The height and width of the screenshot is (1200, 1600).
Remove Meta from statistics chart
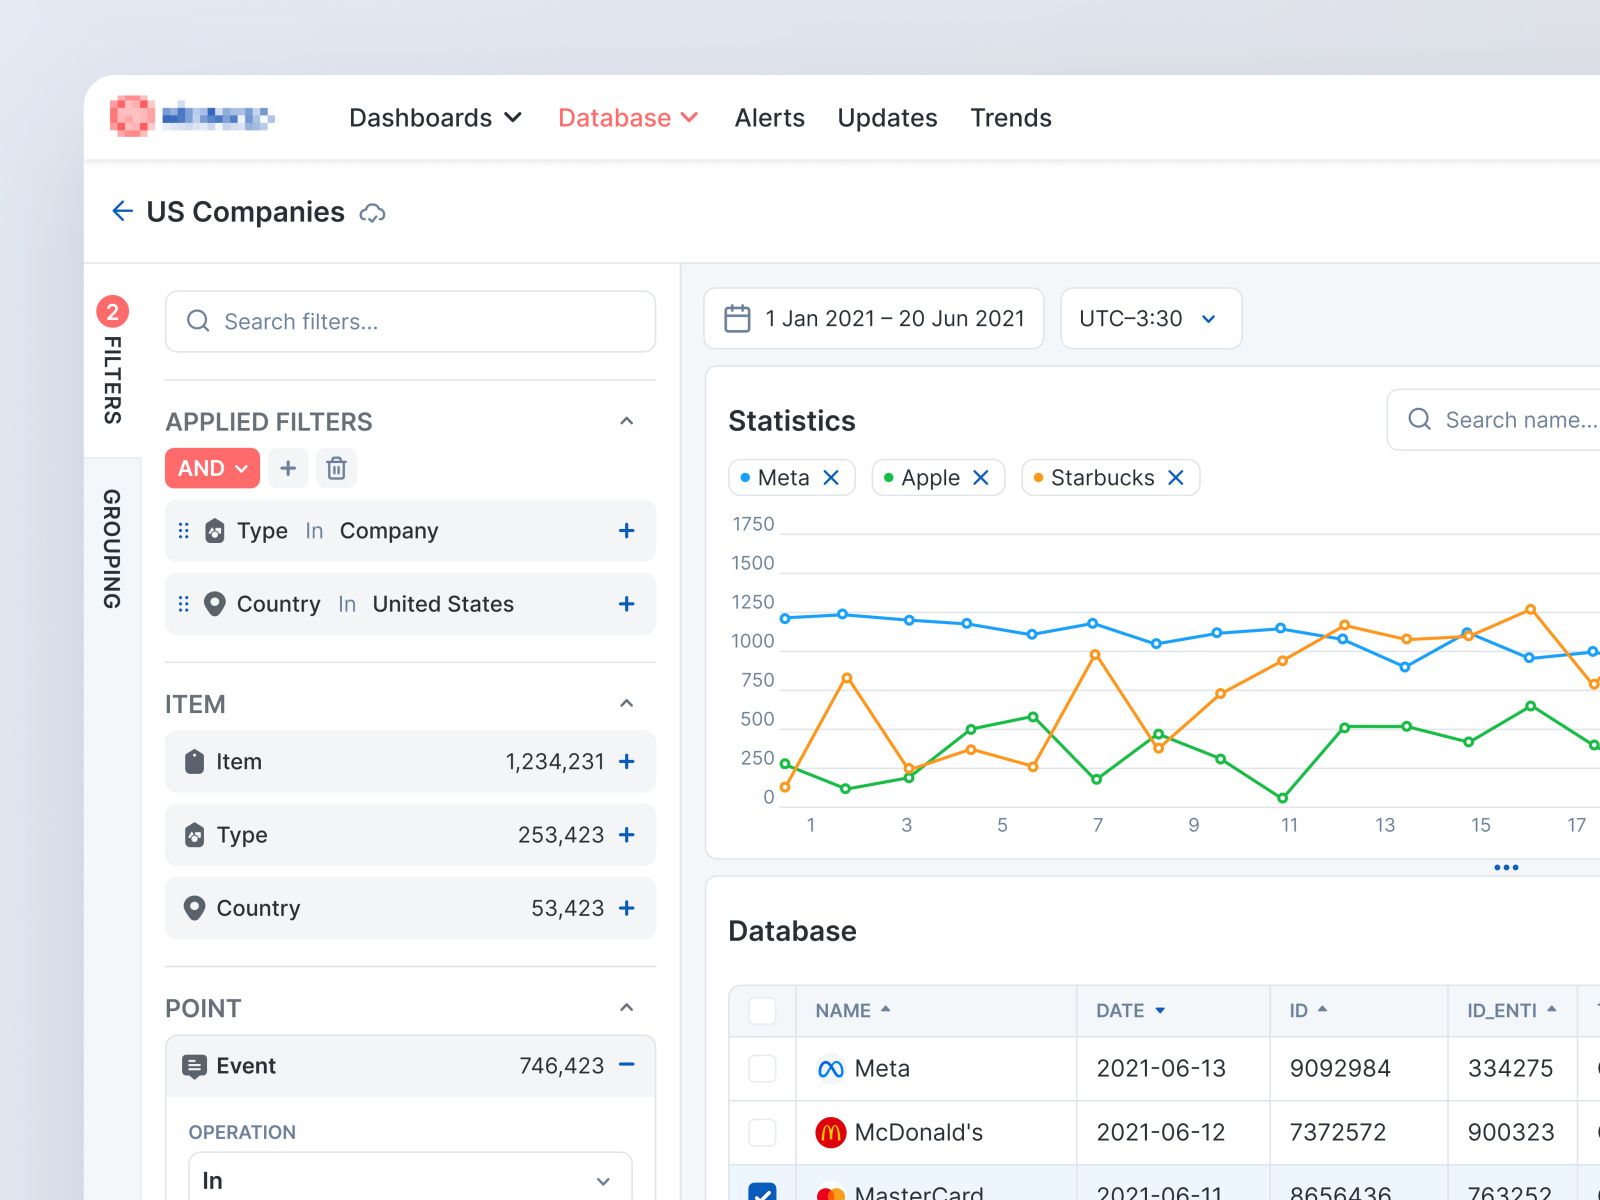coord(831,478)
